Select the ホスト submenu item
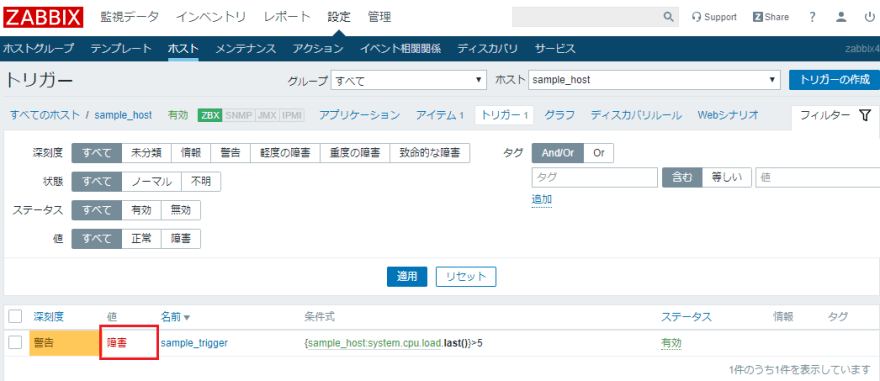 coord(183,49)
